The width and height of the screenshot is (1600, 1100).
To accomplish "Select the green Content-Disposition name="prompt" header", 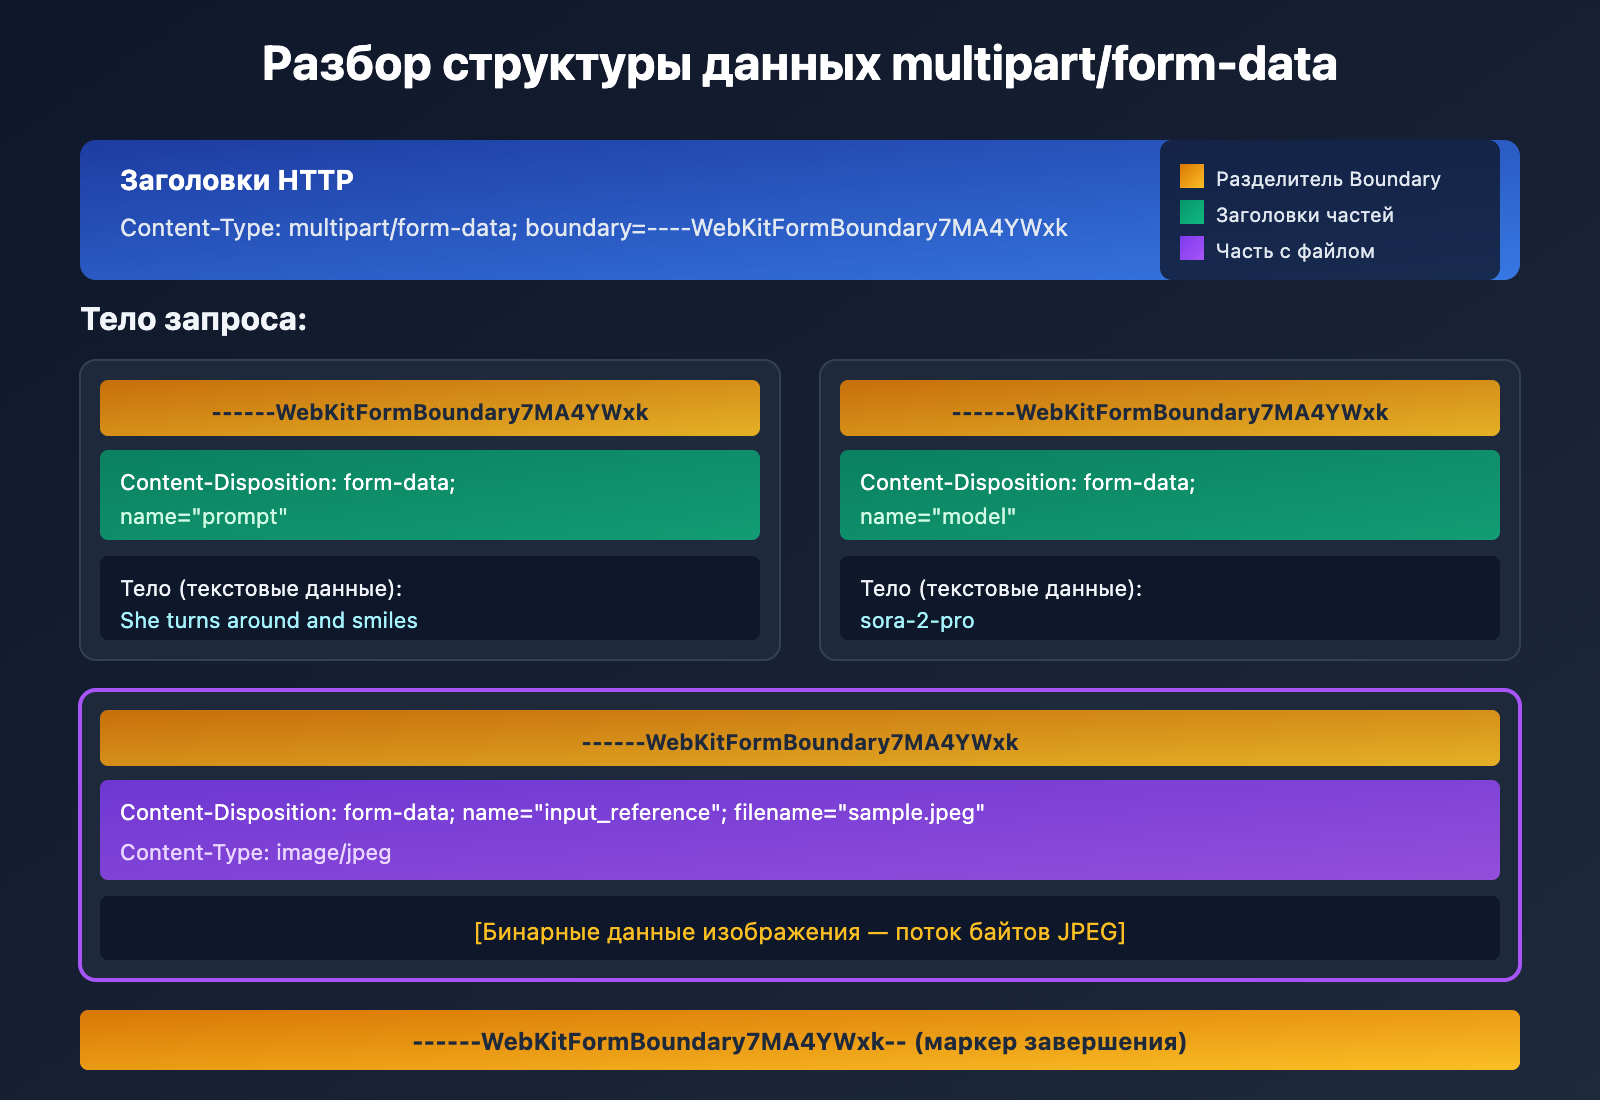I will pyautogui.click(x=430, y=495).
